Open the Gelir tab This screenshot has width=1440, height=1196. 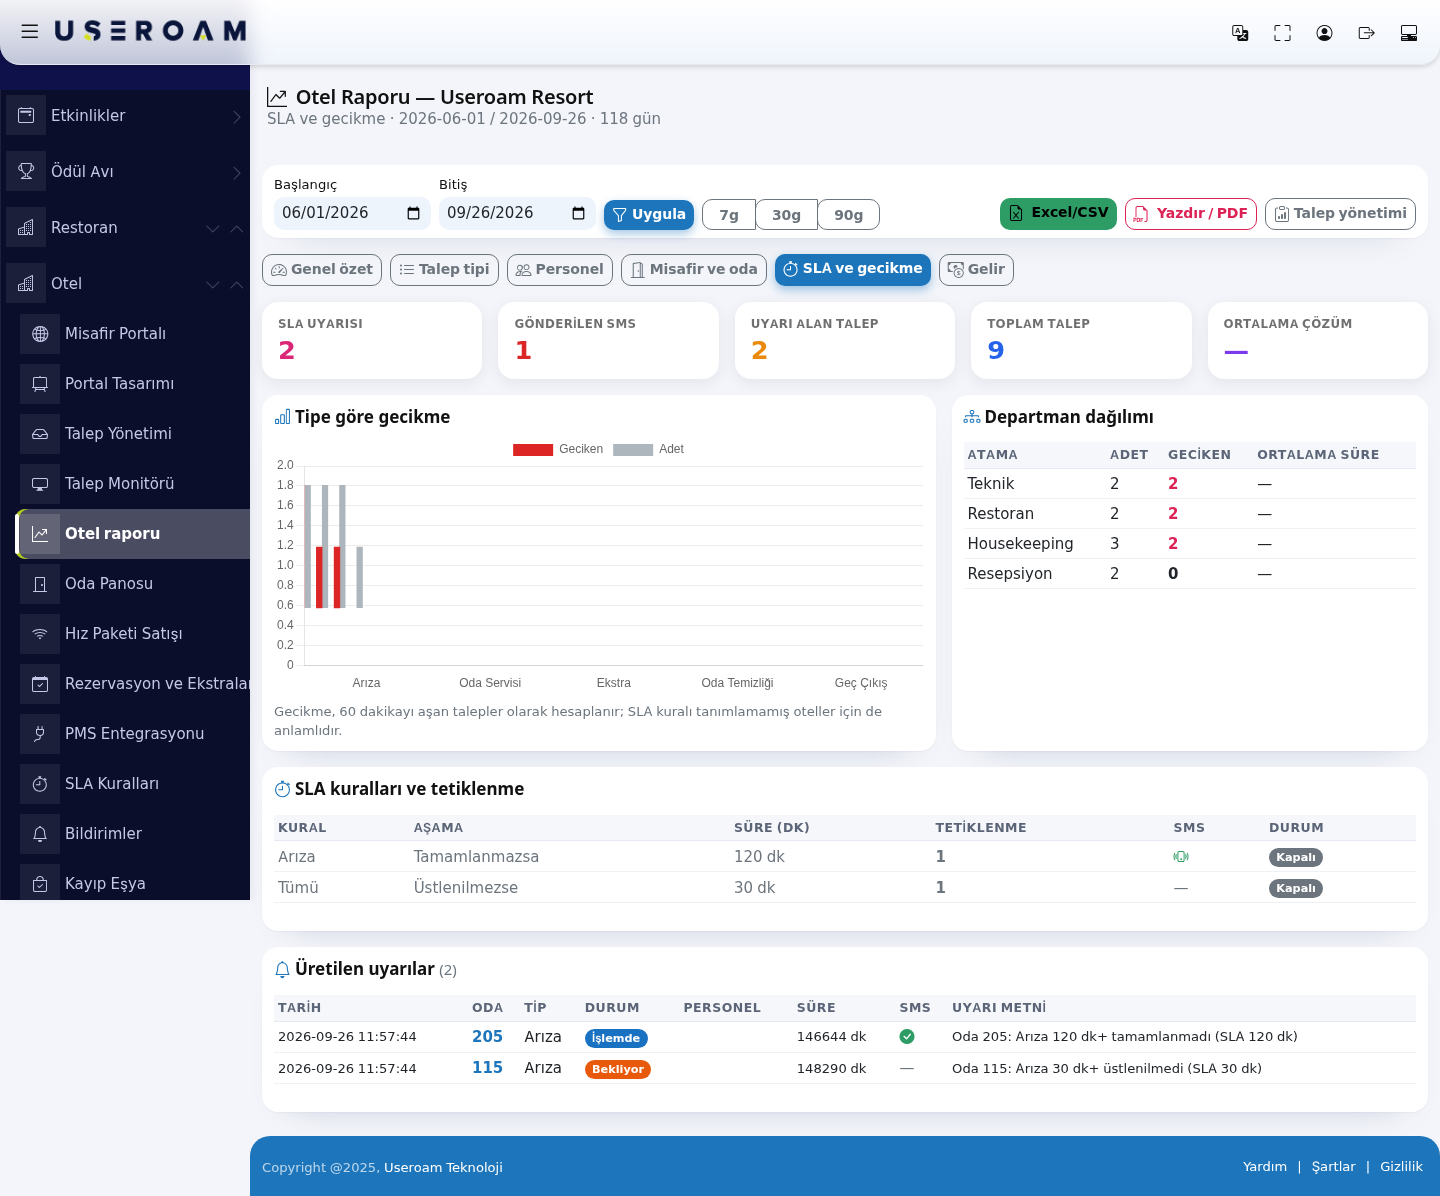976,270
